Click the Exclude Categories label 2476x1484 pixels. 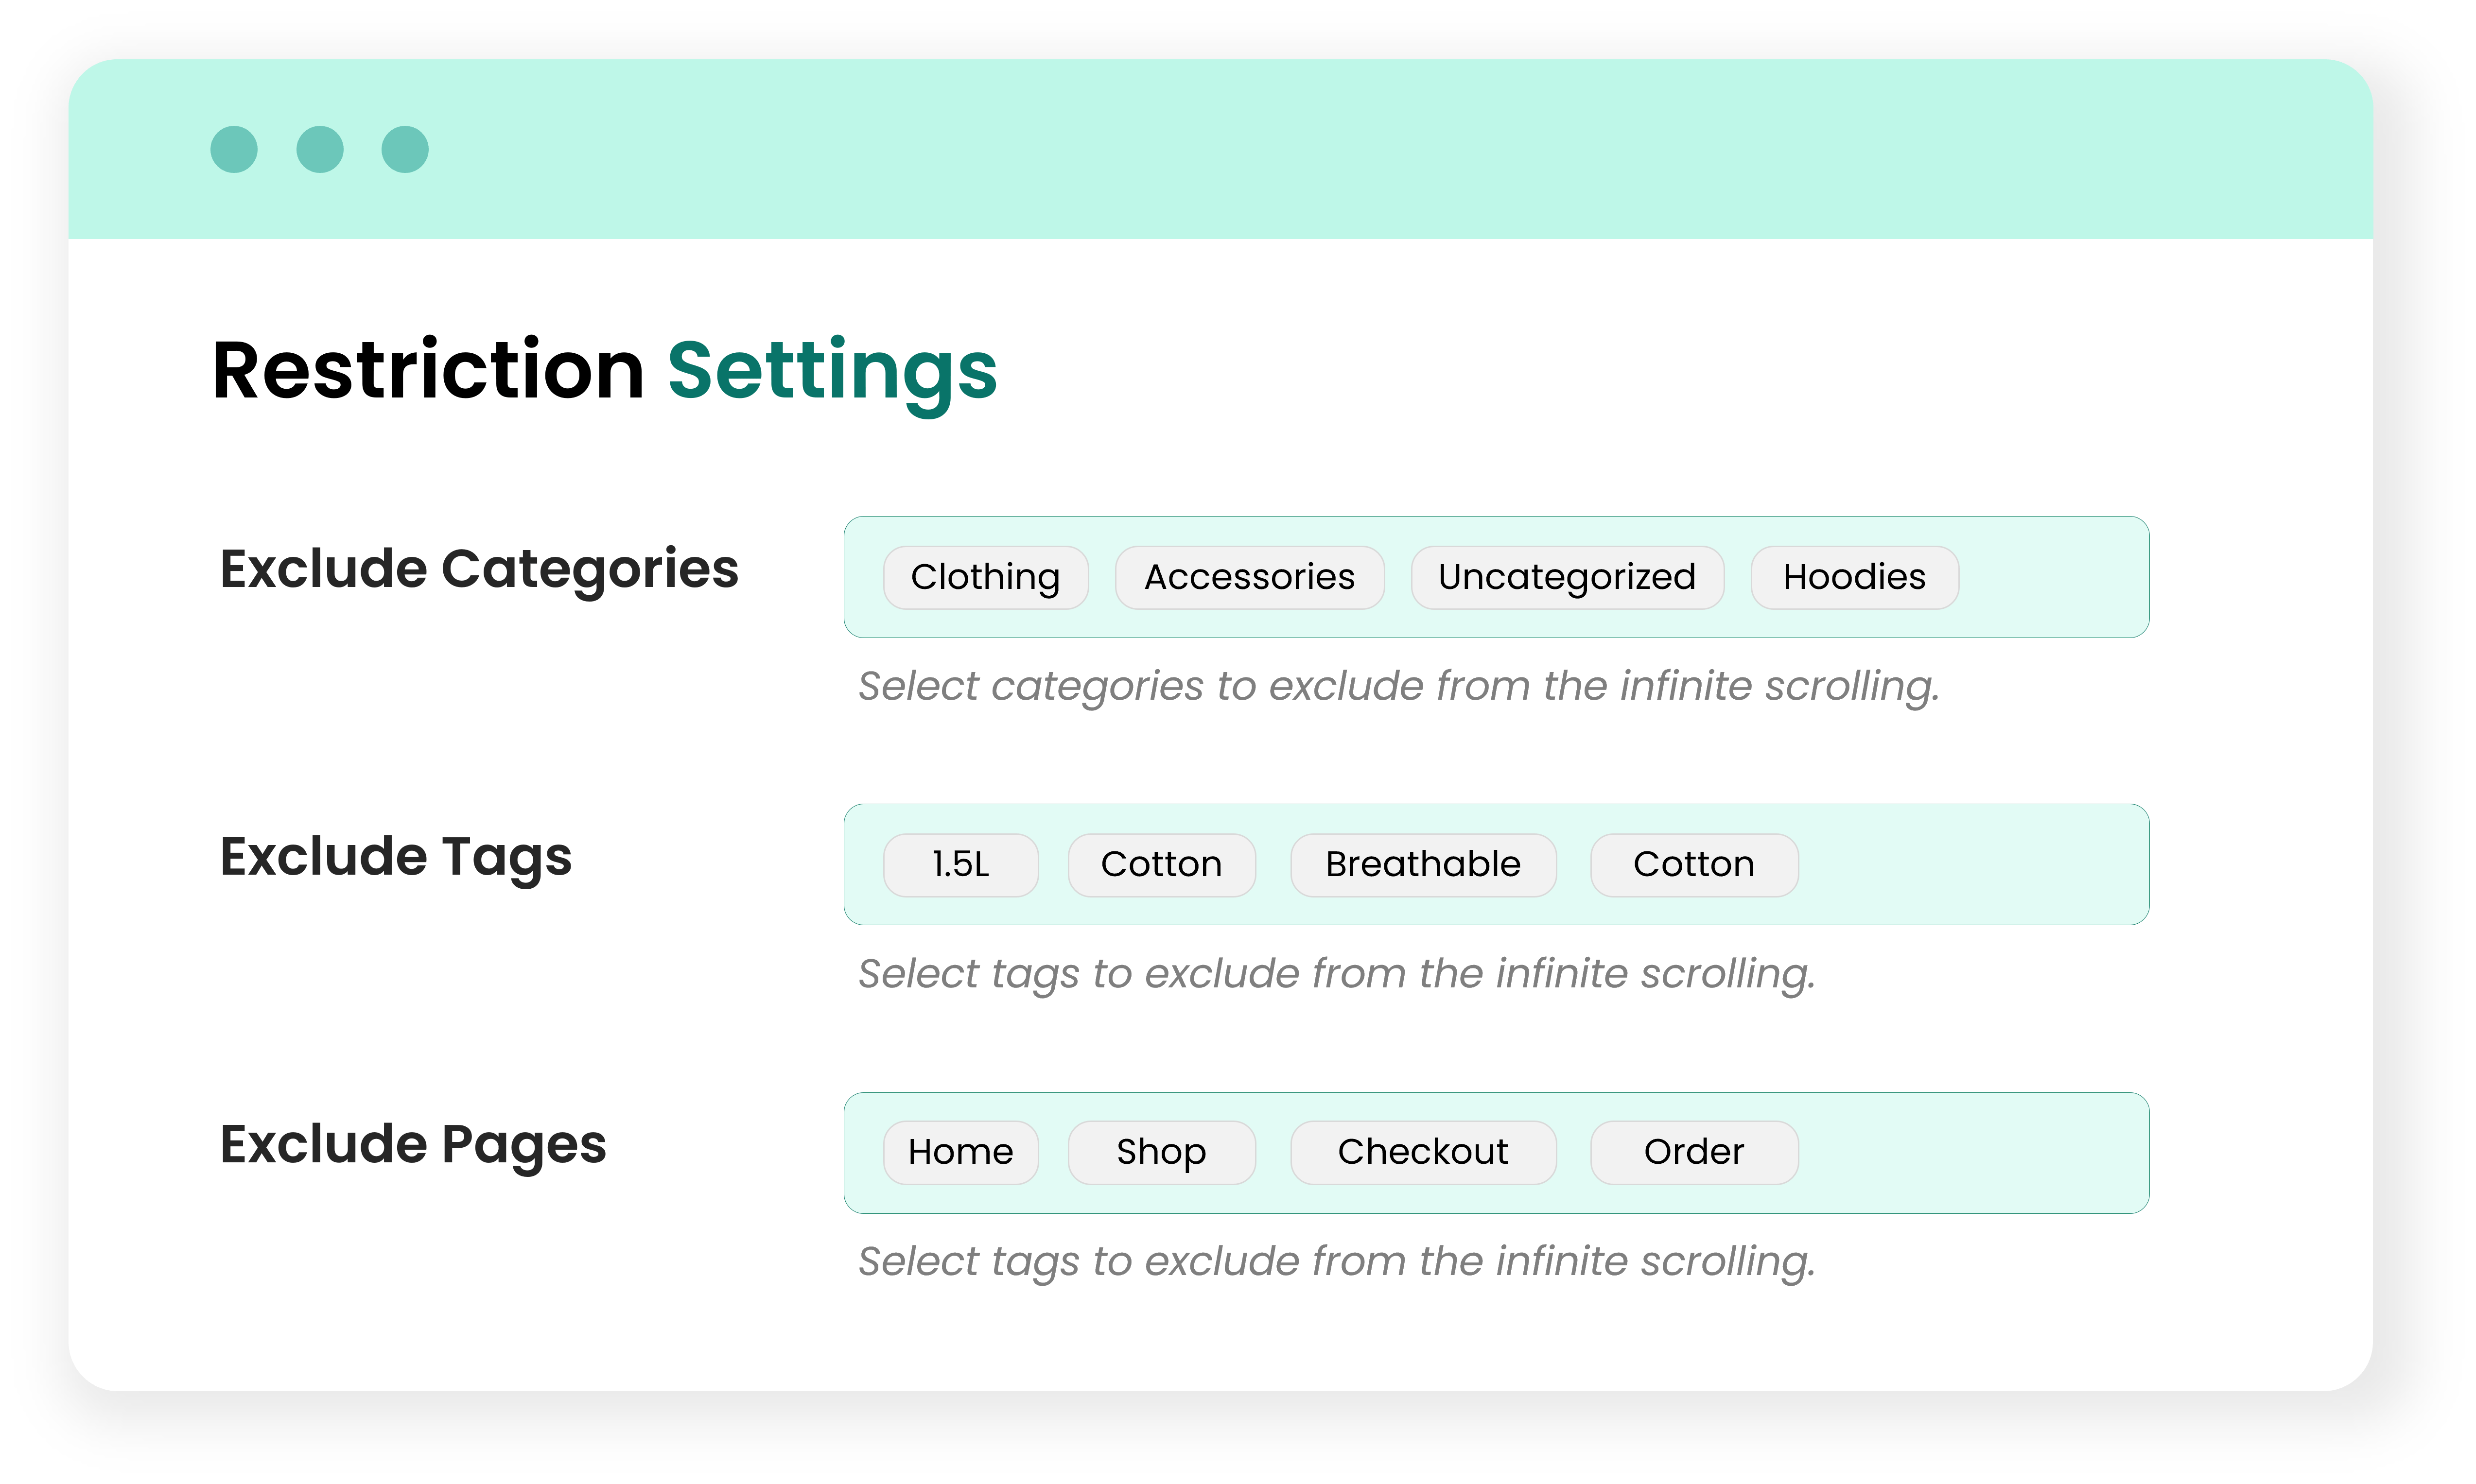(479, 569)
